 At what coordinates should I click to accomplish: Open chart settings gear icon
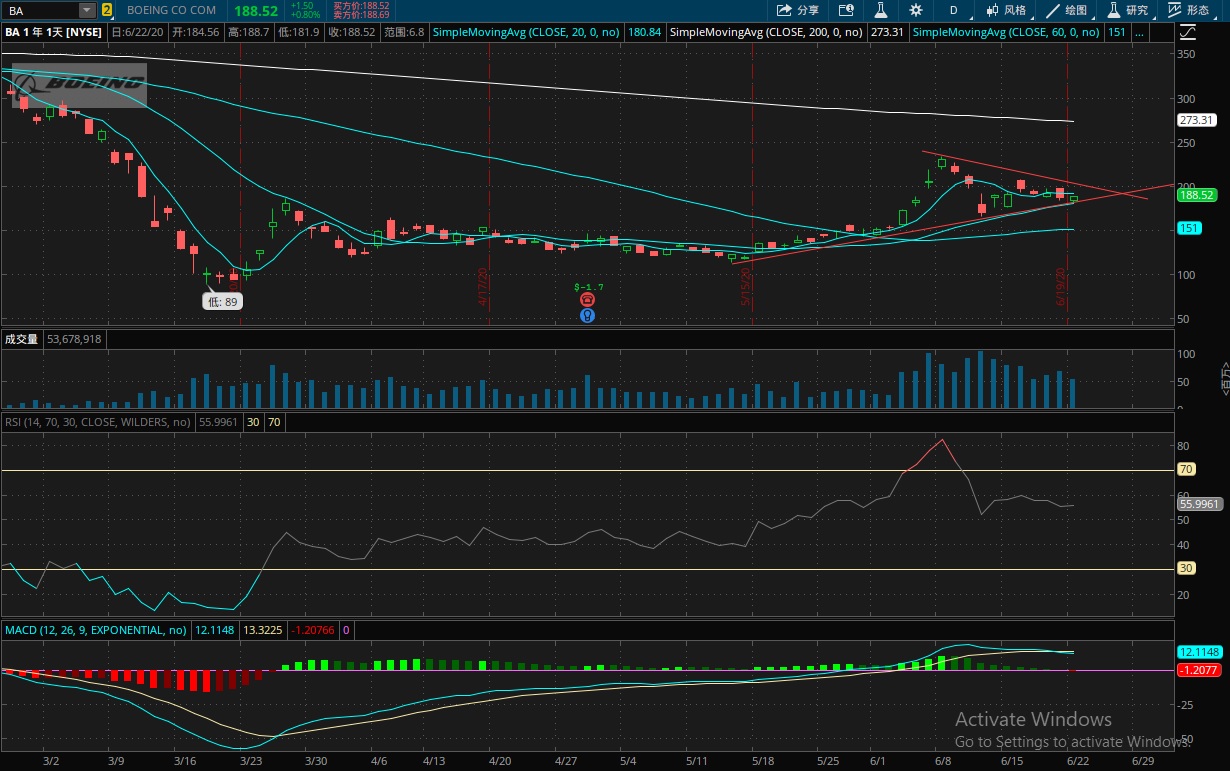916,10
